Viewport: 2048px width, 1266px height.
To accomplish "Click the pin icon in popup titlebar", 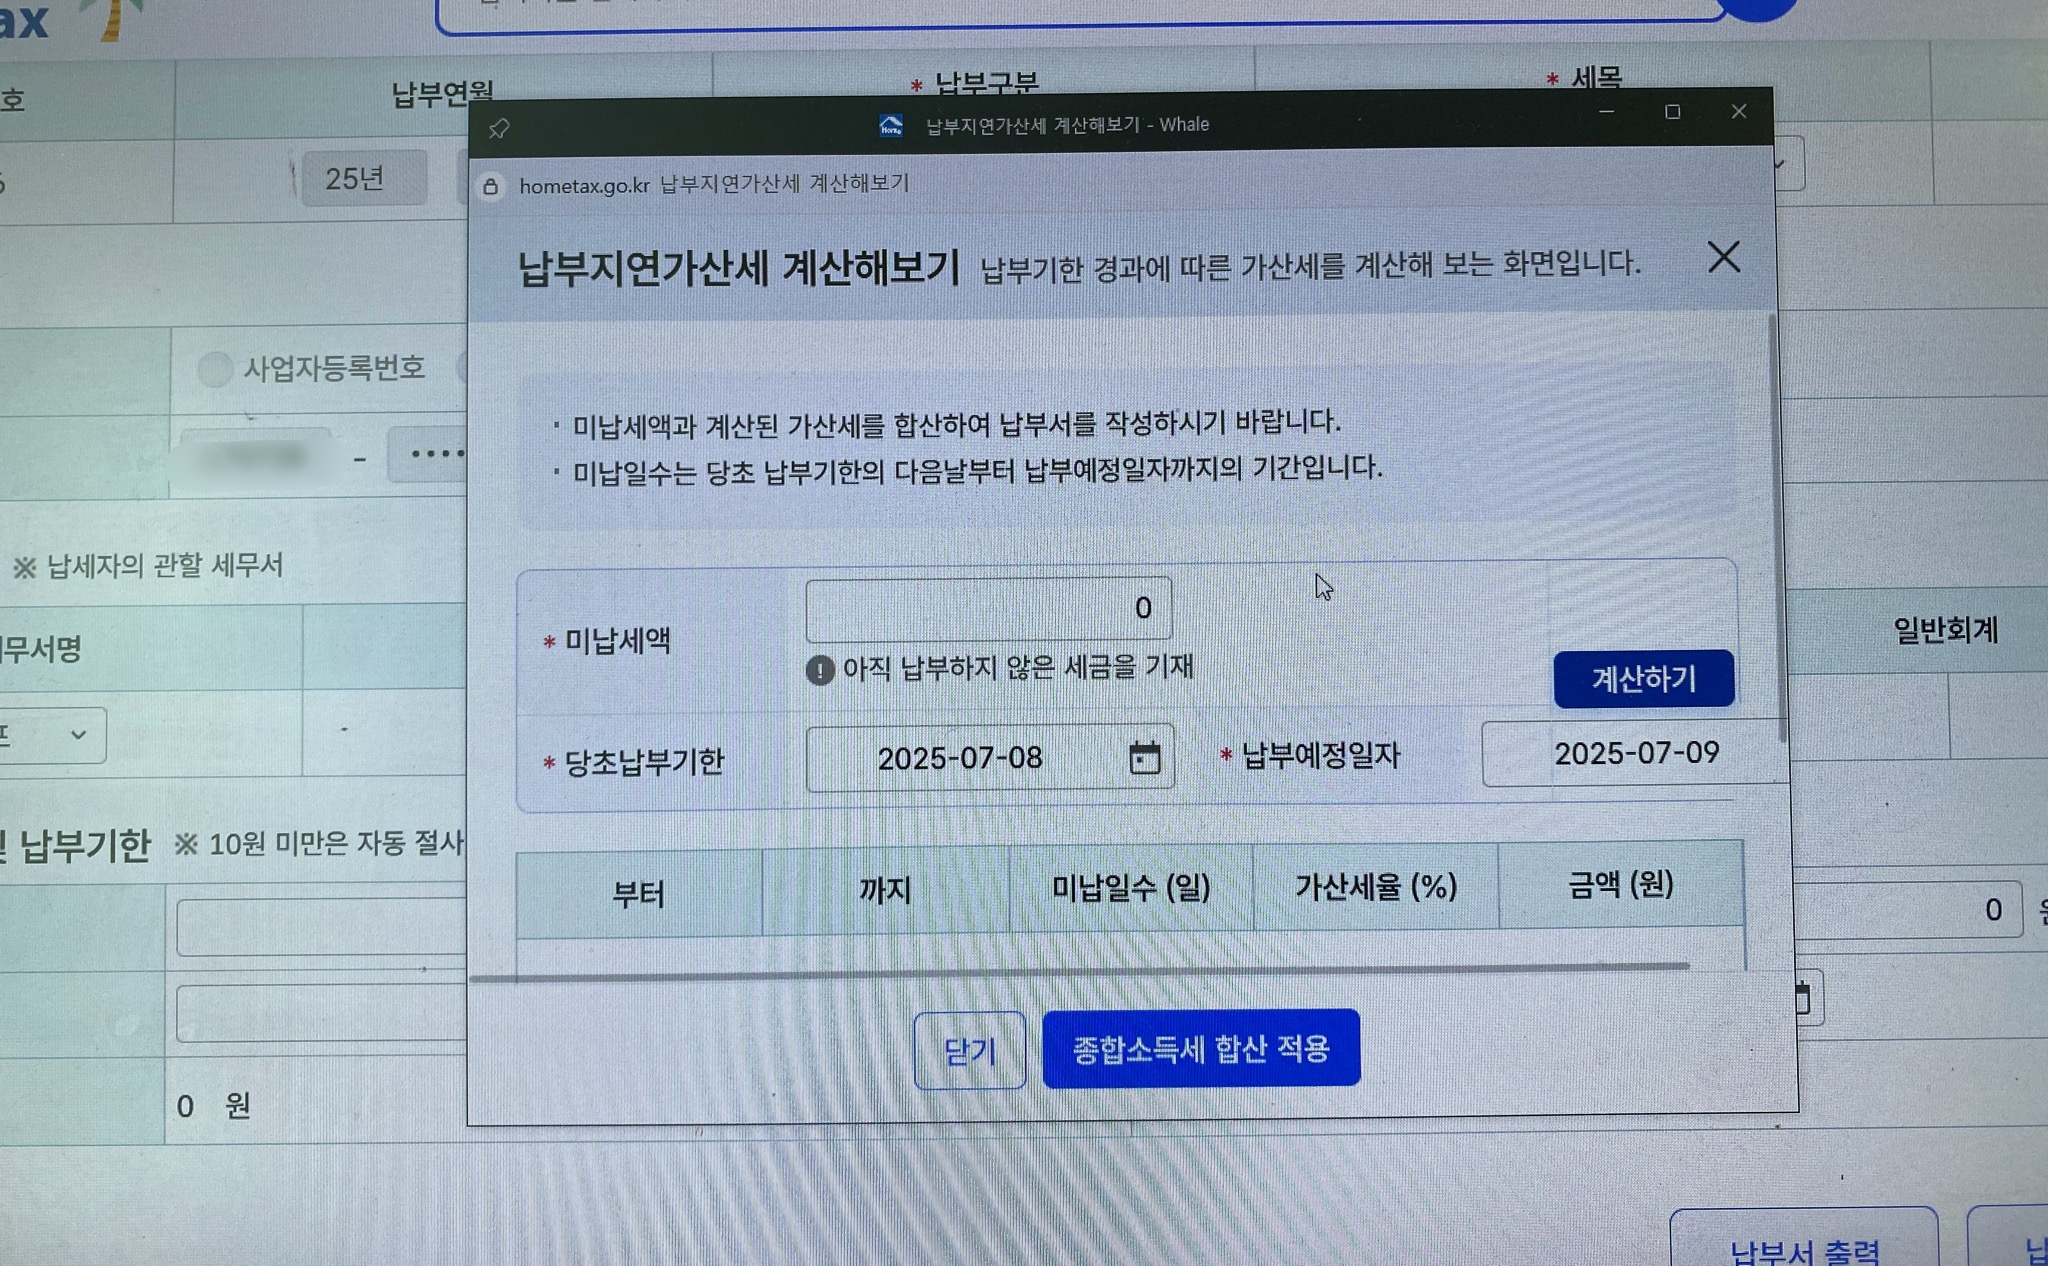I will (x=499, y=128).
